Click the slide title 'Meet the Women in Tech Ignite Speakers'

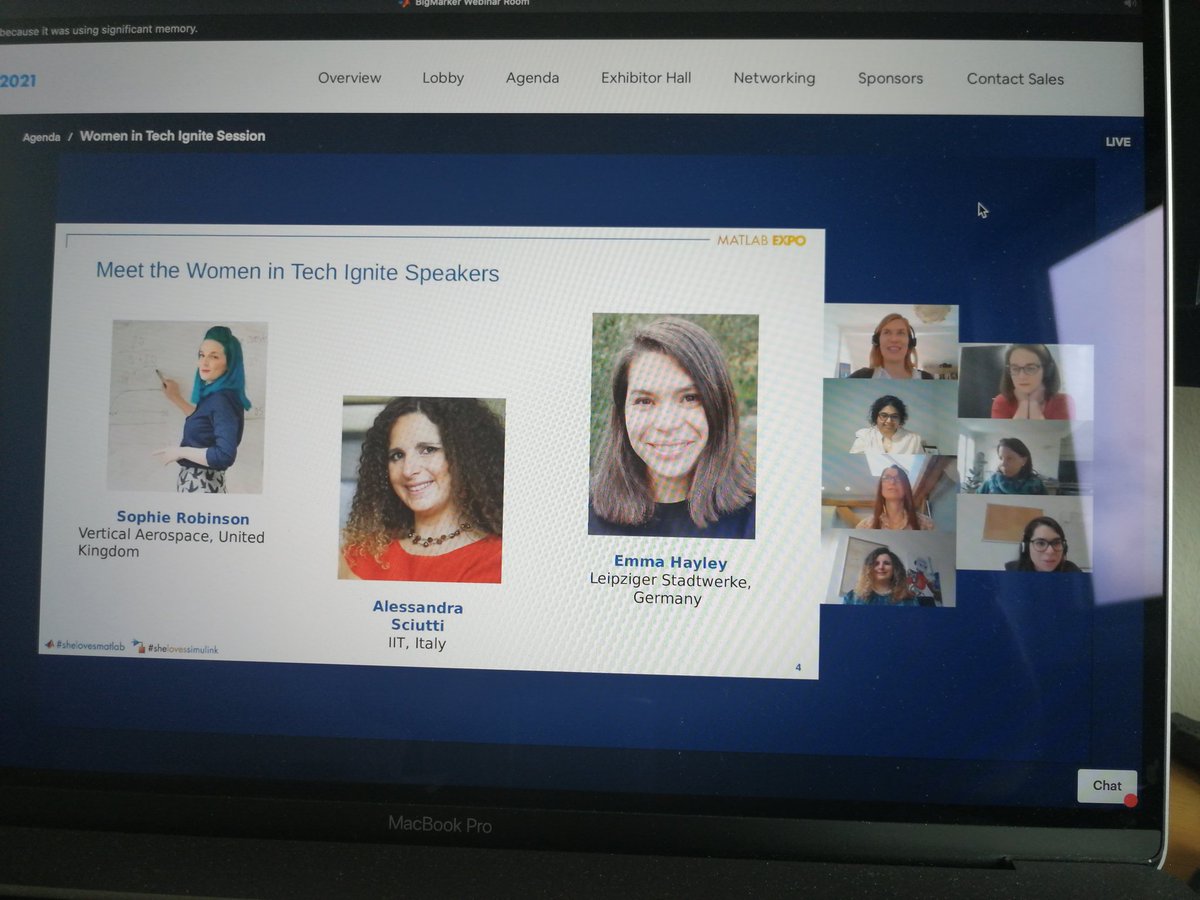click(297, 272)
